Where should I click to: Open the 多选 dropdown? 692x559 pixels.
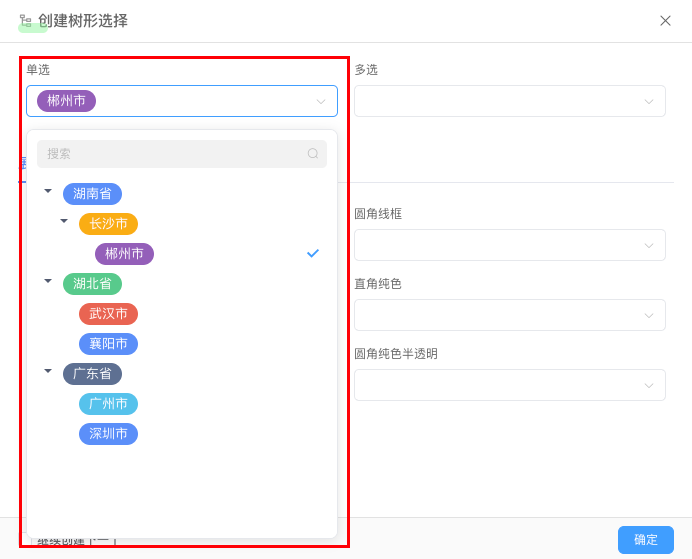click(509, 101)
